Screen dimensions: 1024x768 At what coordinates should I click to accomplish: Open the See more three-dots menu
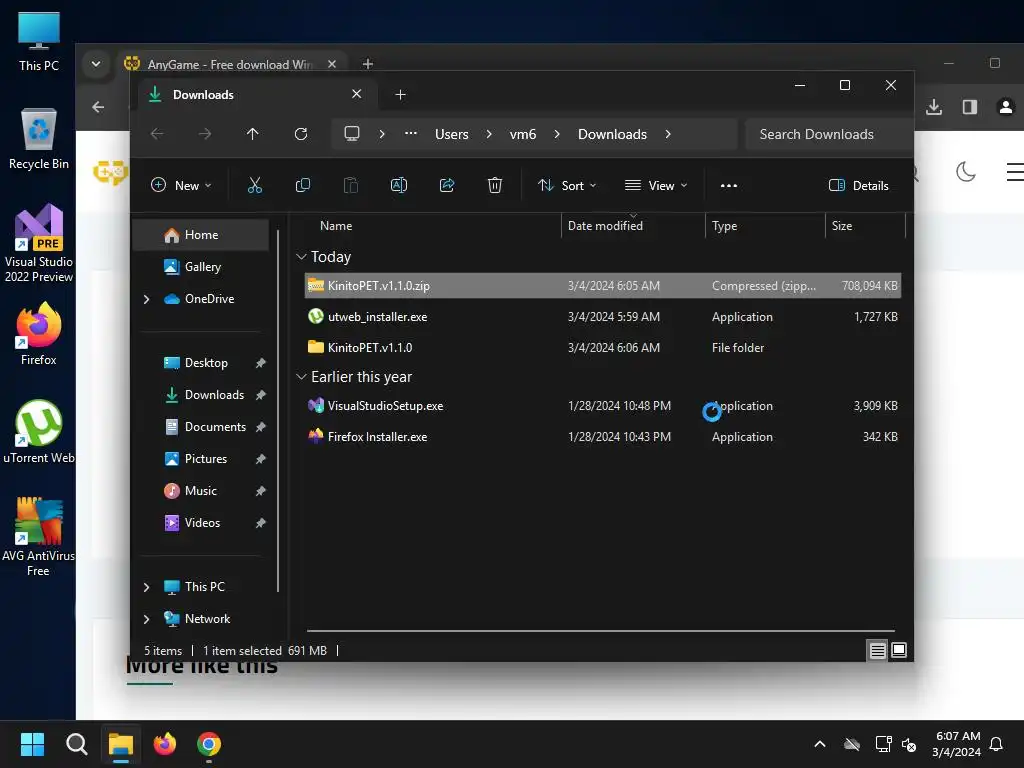[x=729, y=185]
